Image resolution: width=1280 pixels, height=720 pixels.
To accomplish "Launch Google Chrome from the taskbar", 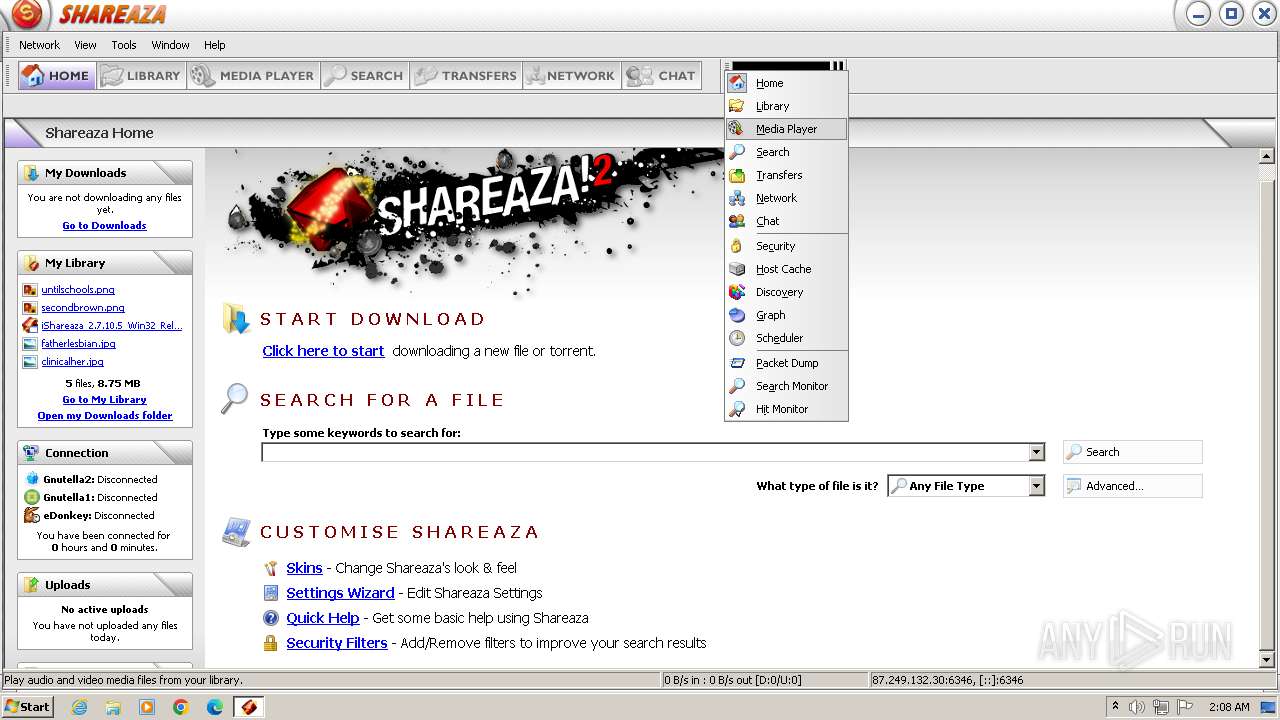I will 180,707.
